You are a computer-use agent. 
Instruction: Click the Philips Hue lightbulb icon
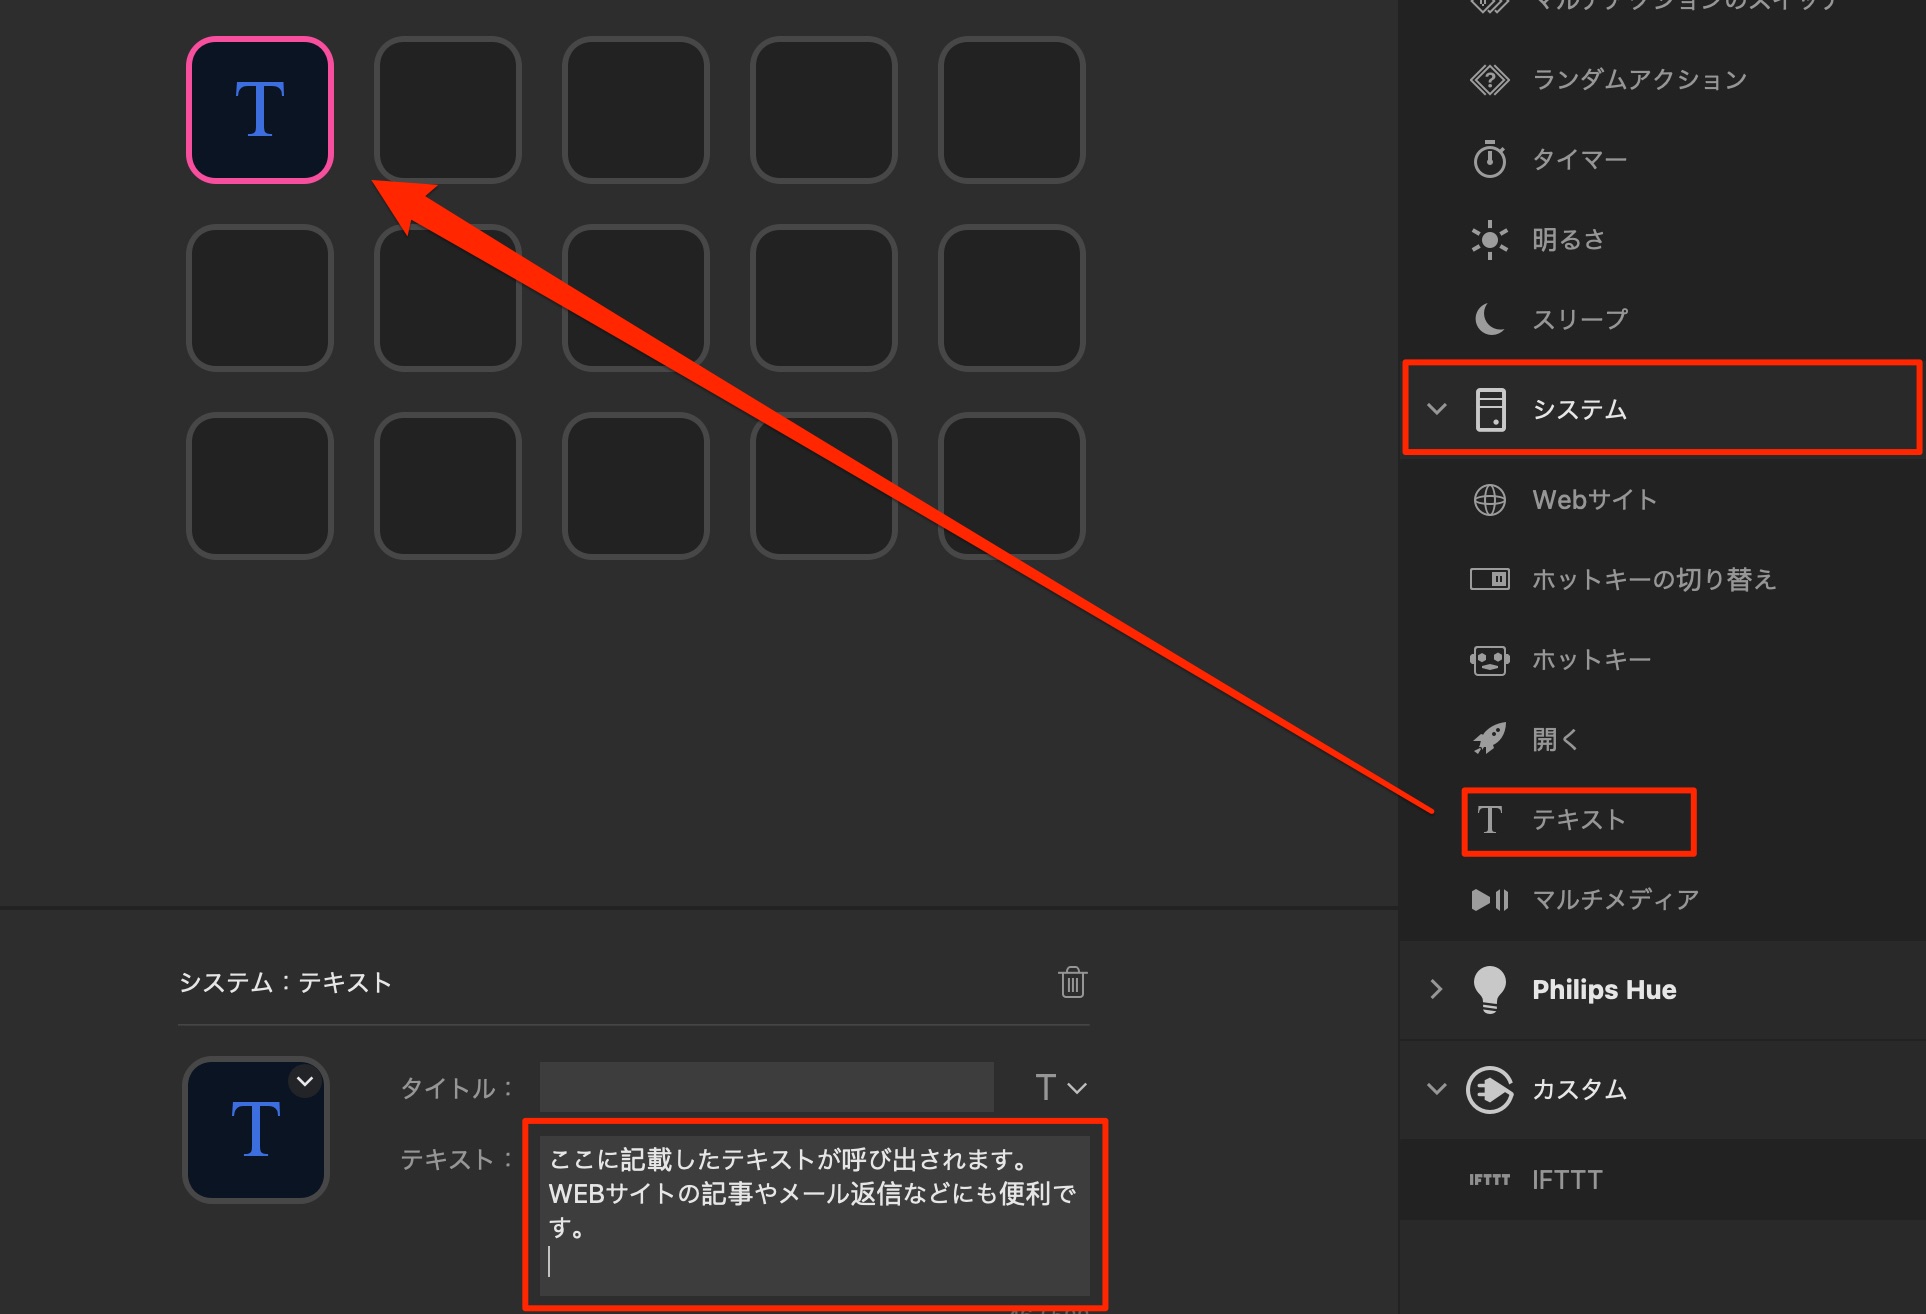pyautogui.click(x=1489, y=989)
